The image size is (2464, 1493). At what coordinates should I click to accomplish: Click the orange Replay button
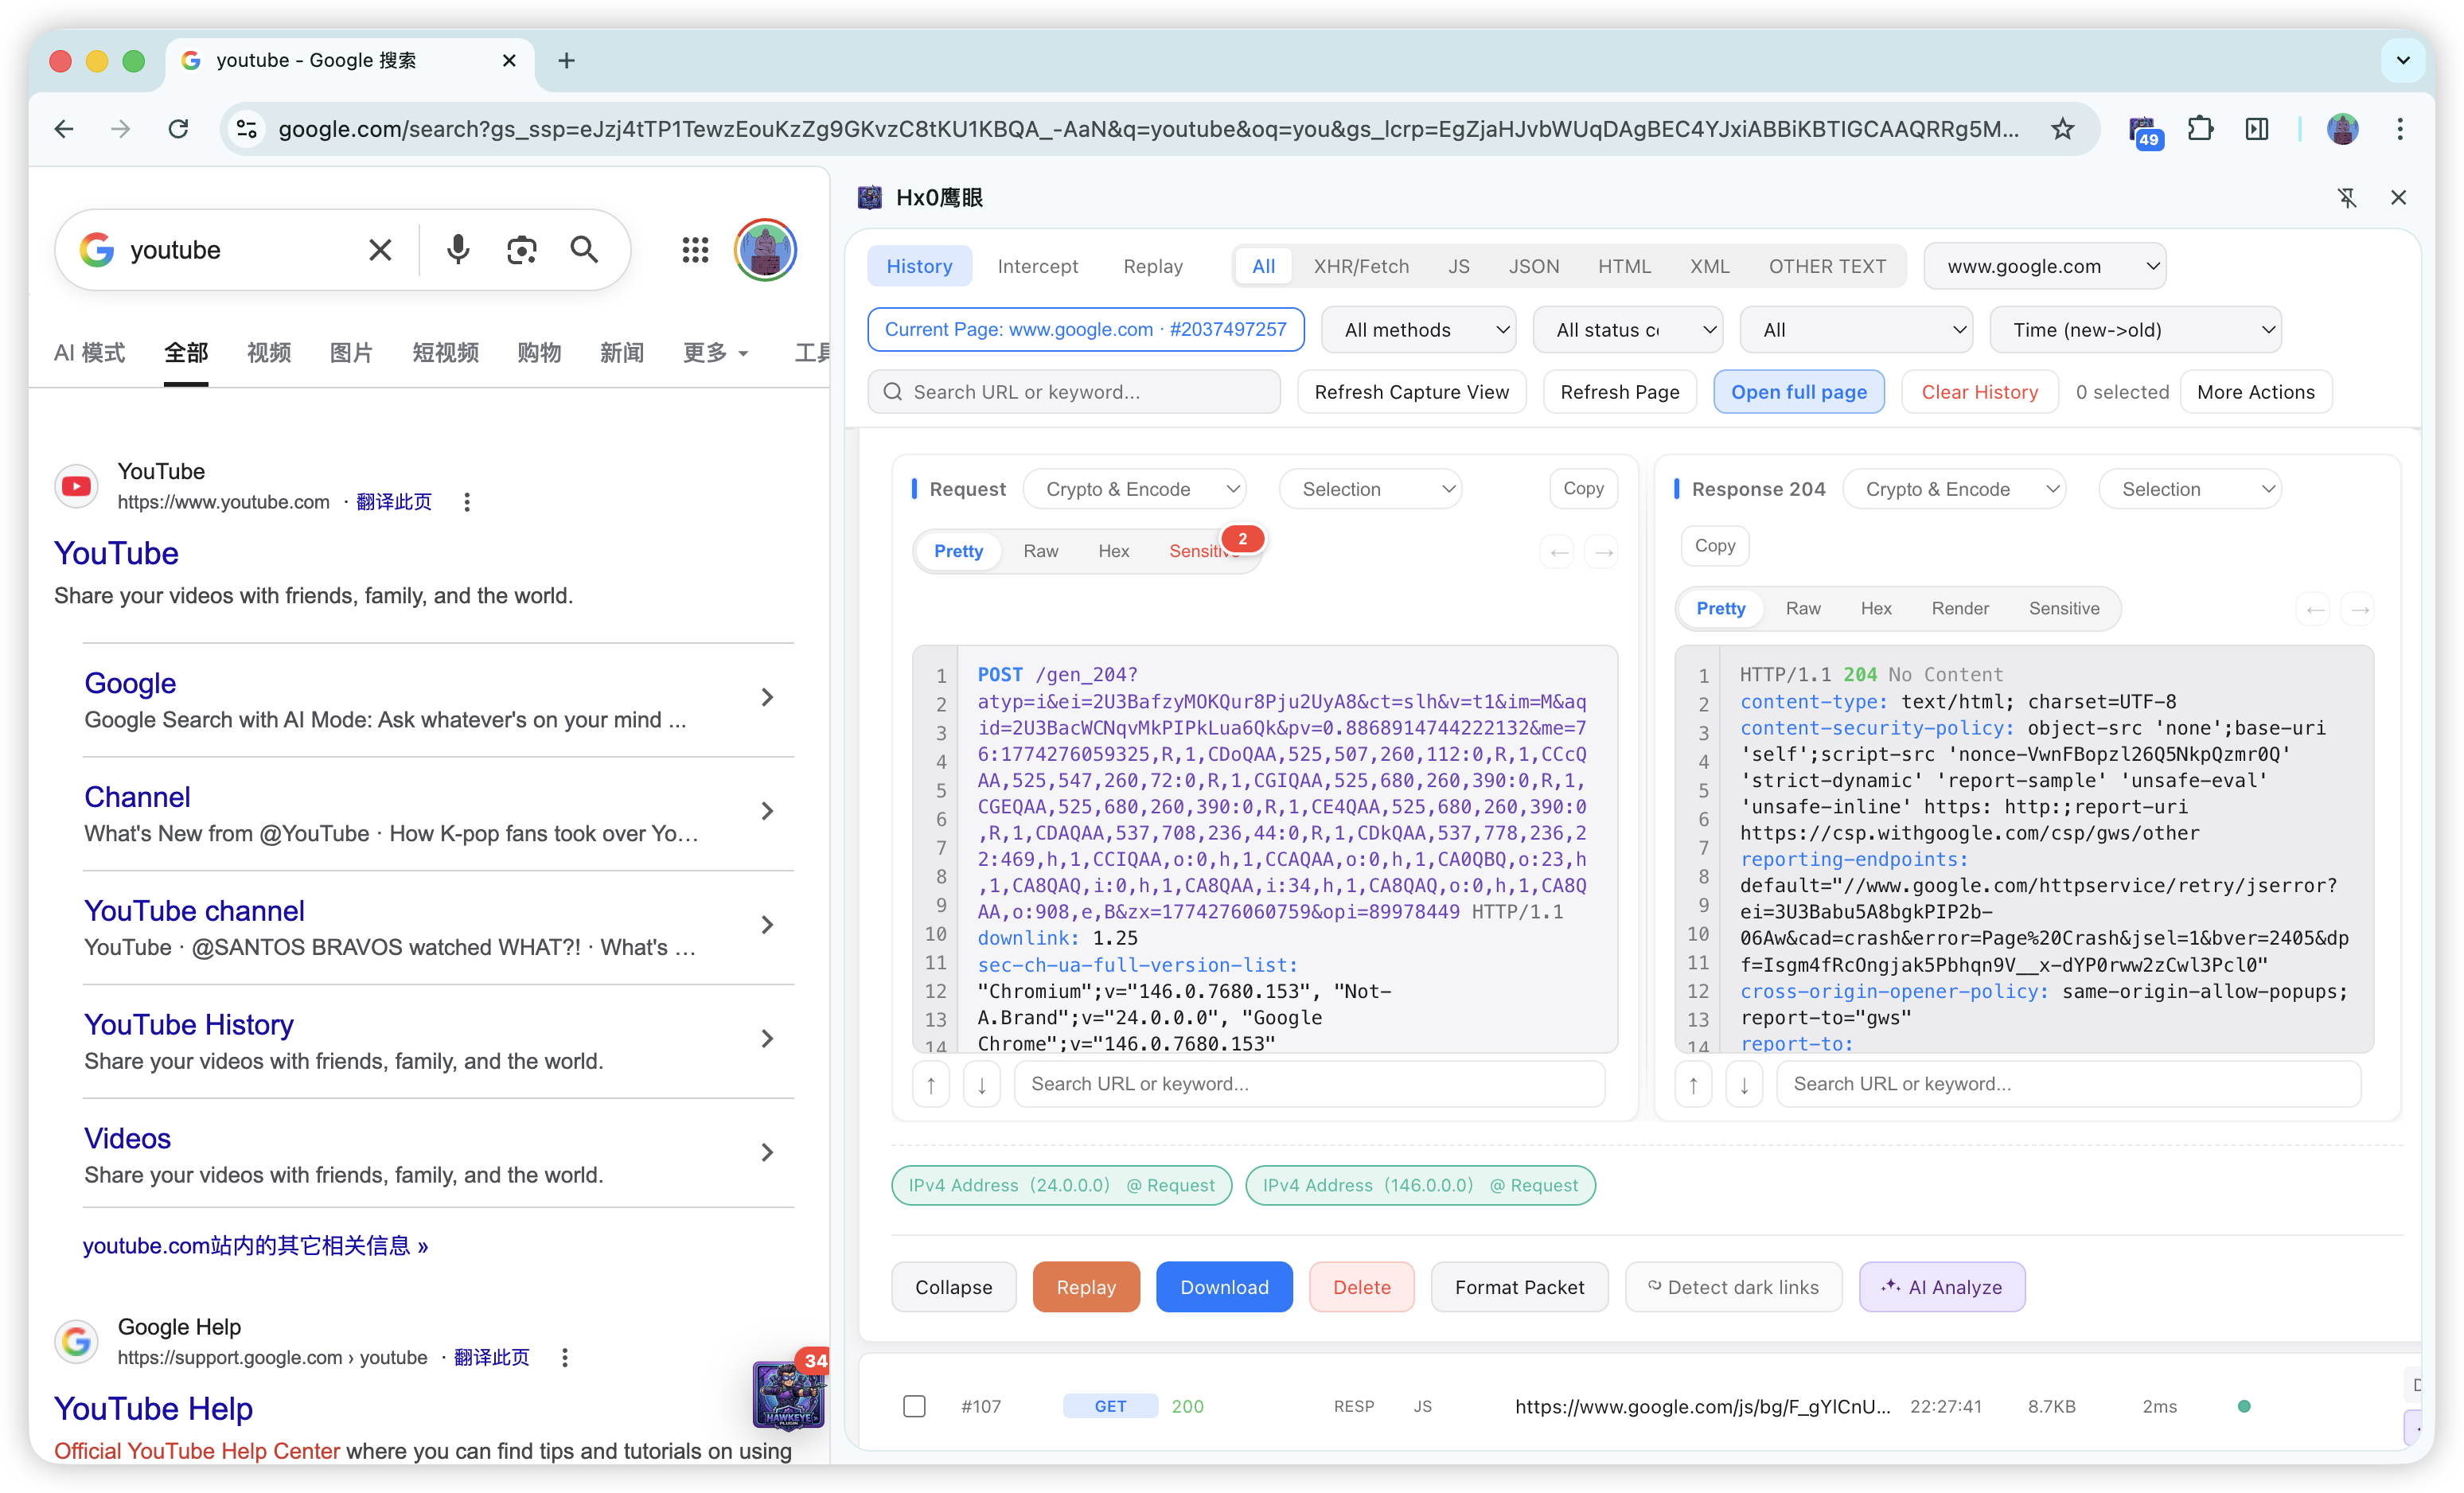pyautogui.click(x=1086, y=1287)
